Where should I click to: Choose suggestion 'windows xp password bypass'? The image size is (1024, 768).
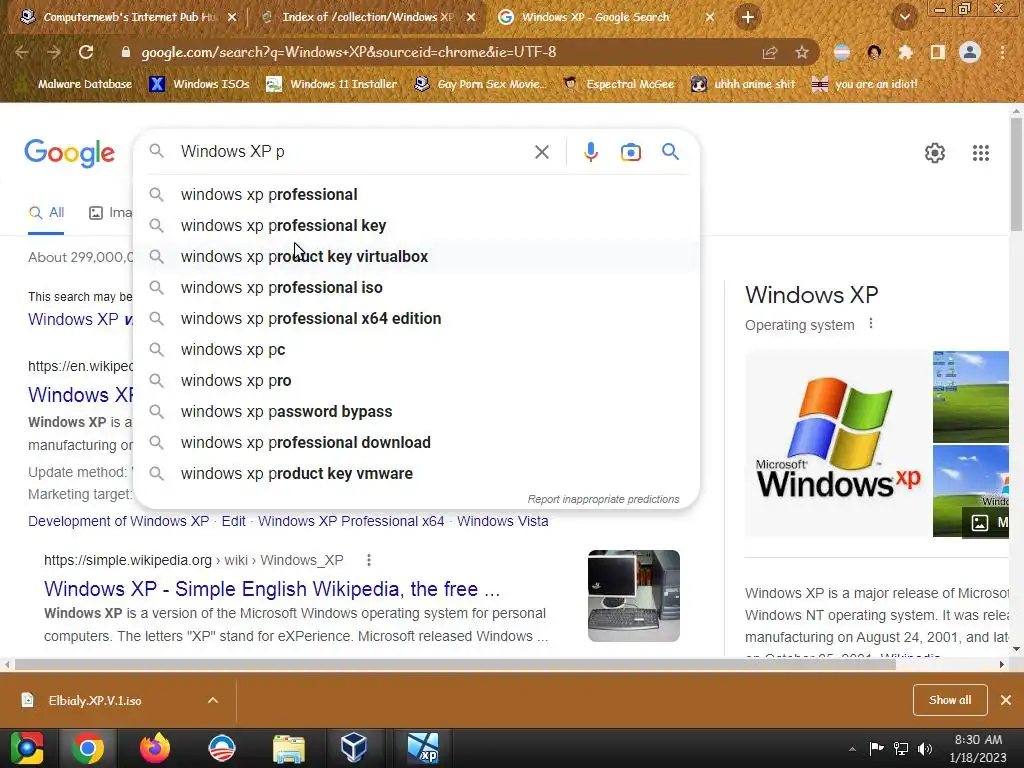(416, 411)
